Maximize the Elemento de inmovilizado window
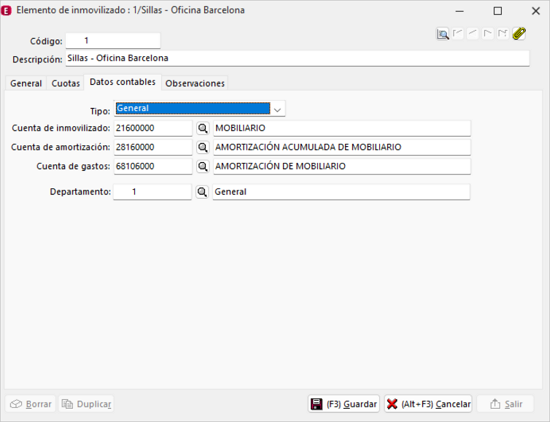The height and width of the screenshot is (422, 550). pyautogui.click(x=497, y=11)
